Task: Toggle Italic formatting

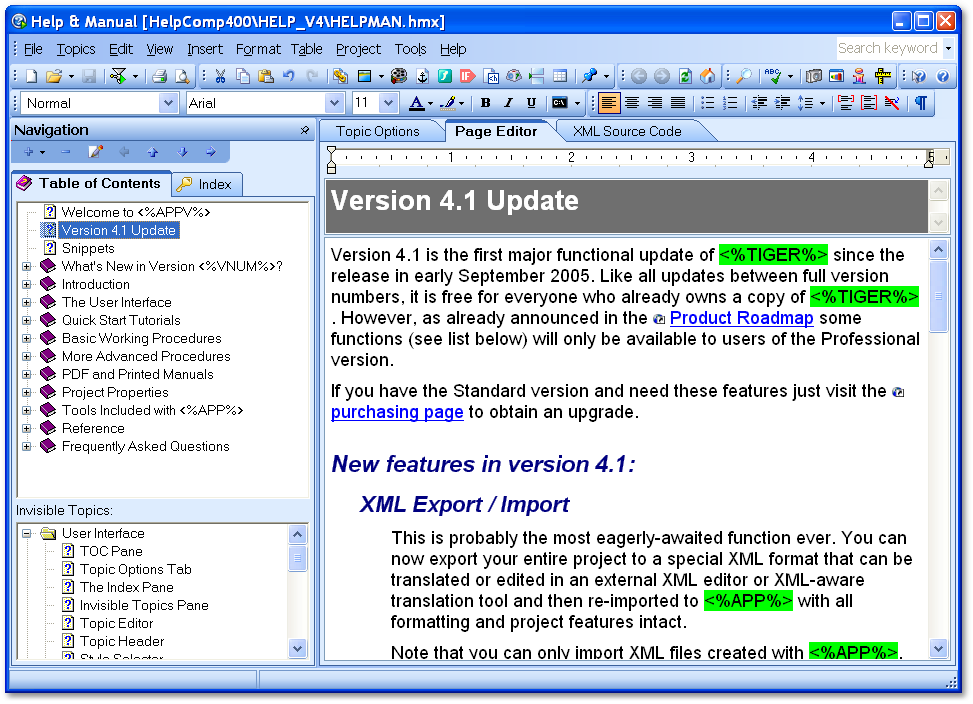Action: (509, 103)
